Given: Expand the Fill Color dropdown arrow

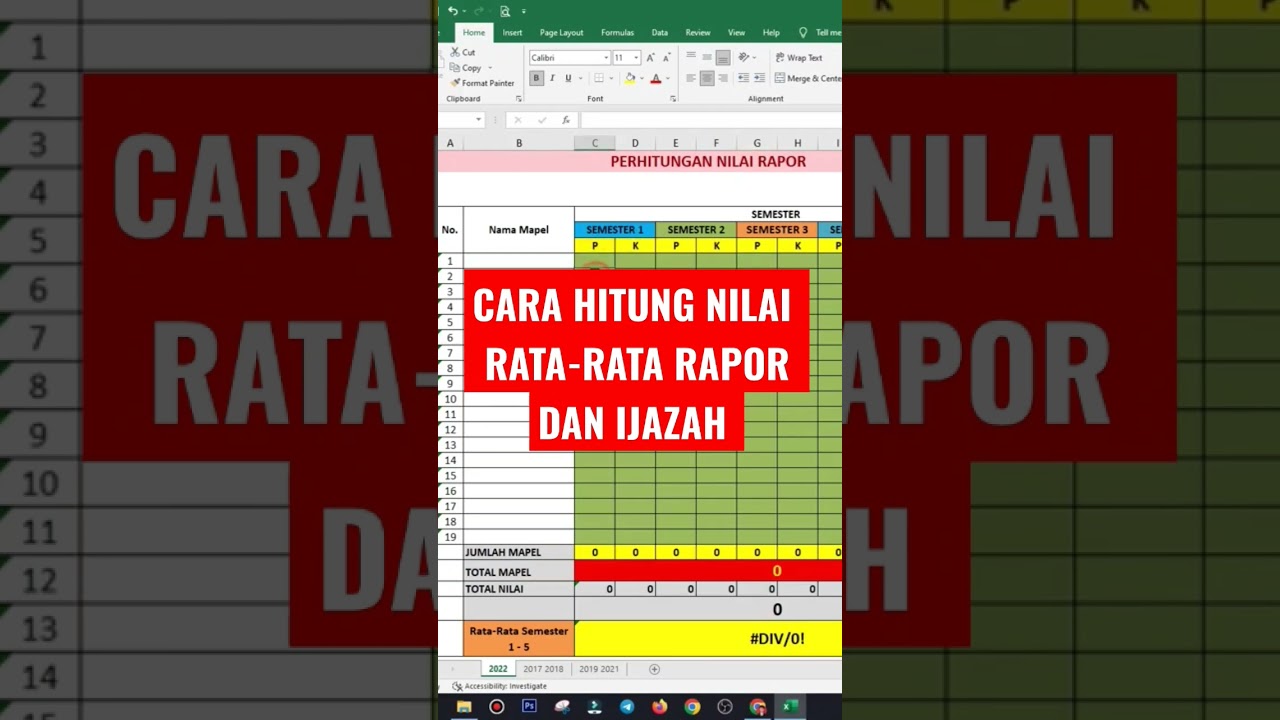Looking at the screenshot, I should (642, 78).
